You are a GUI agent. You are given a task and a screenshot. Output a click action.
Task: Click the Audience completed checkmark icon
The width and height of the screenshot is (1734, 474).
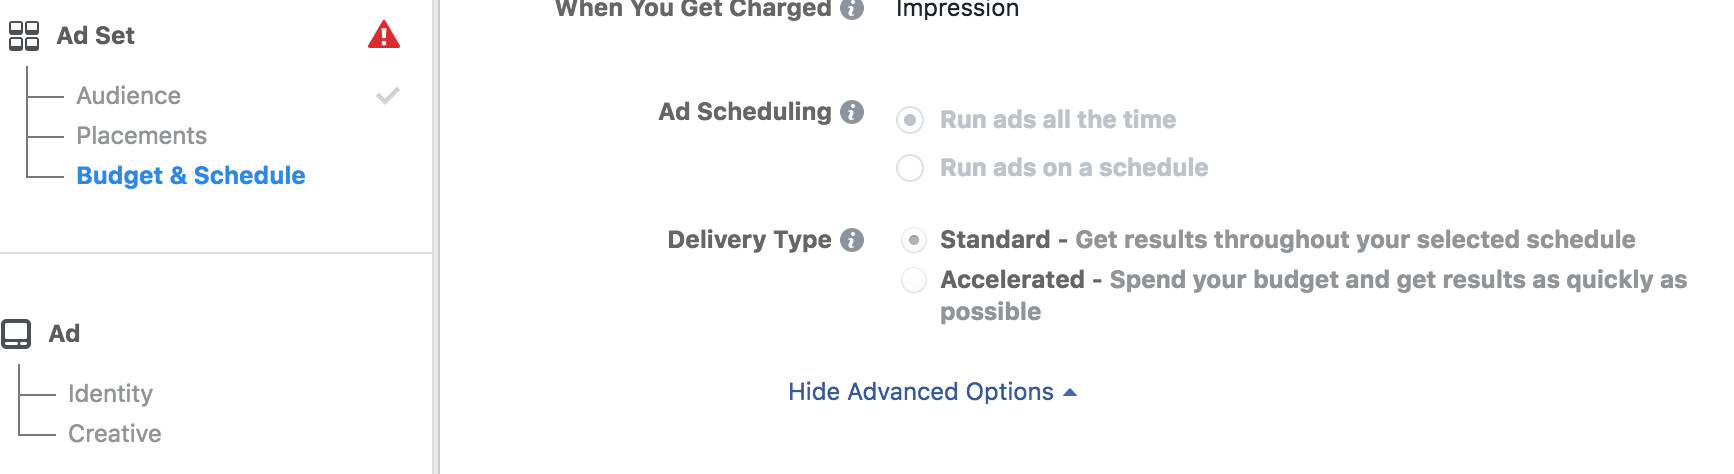pyautogui.click(x=388, y=95)
